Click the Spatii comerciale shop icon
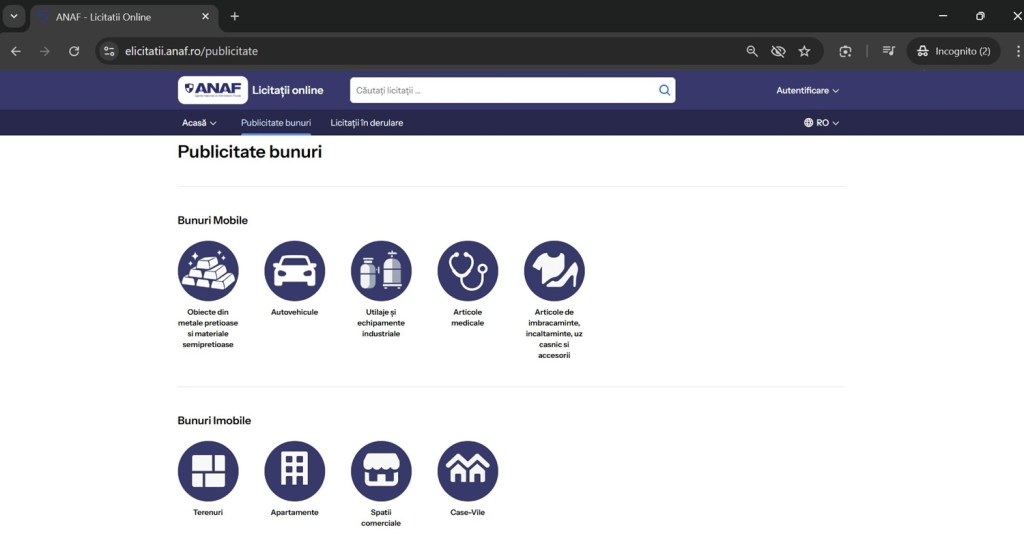The width and height of the screenshot is (1024, 536). click(x=381, y=471)
